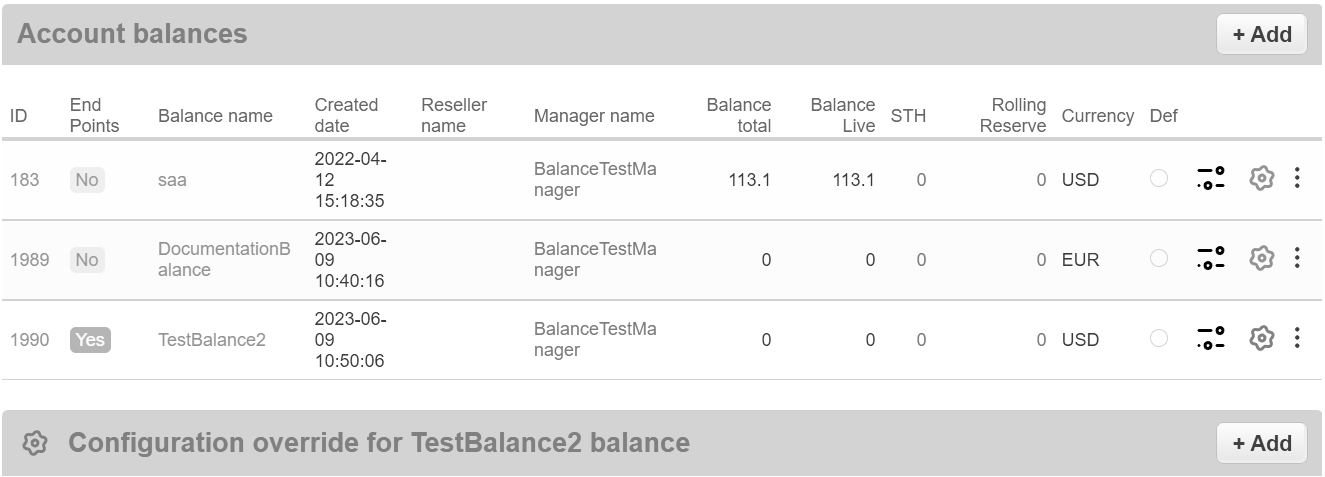Mark TestBalance2 as default balance radio
The width and height of the screenshot is (1325, 477).
[x=1159, y=339]
